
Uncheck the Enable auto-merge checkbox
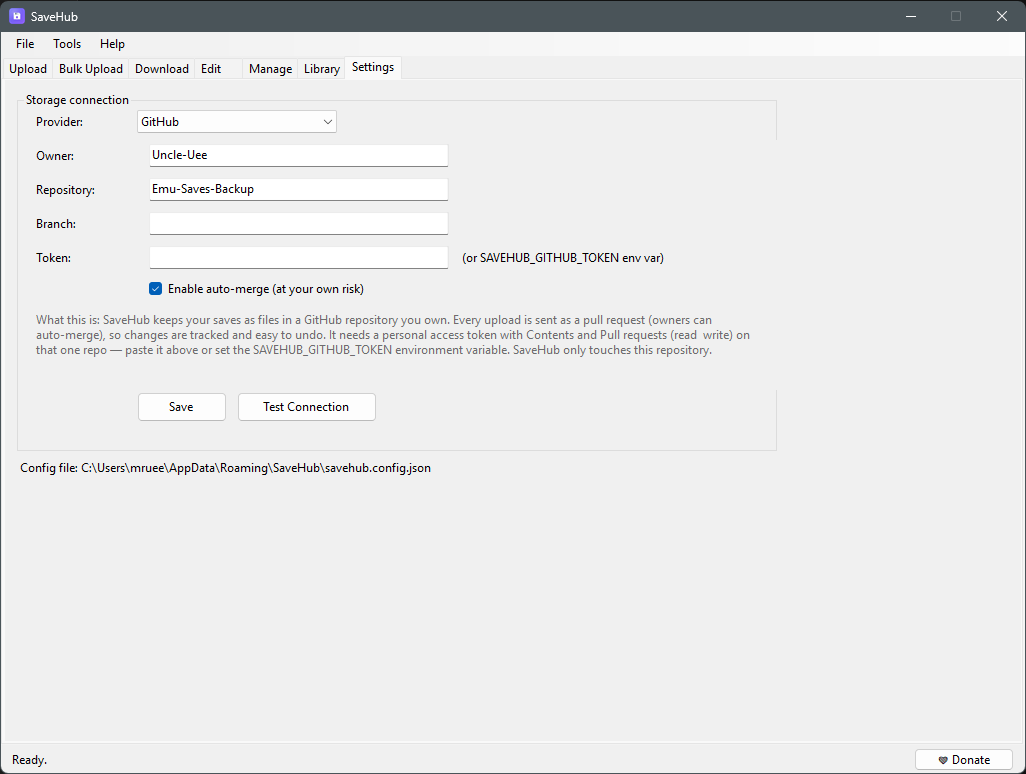pos(156,289)
